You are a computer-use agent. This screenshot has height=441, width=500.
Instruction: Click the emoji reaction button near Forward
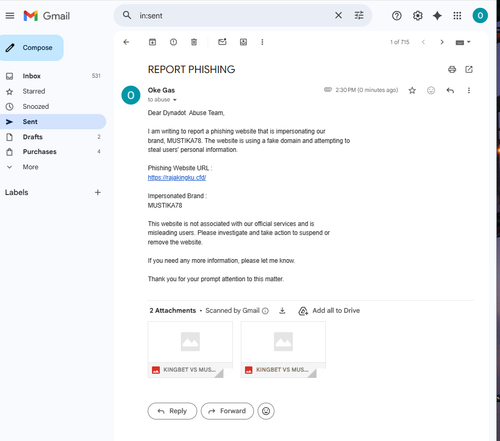[266, 411]
